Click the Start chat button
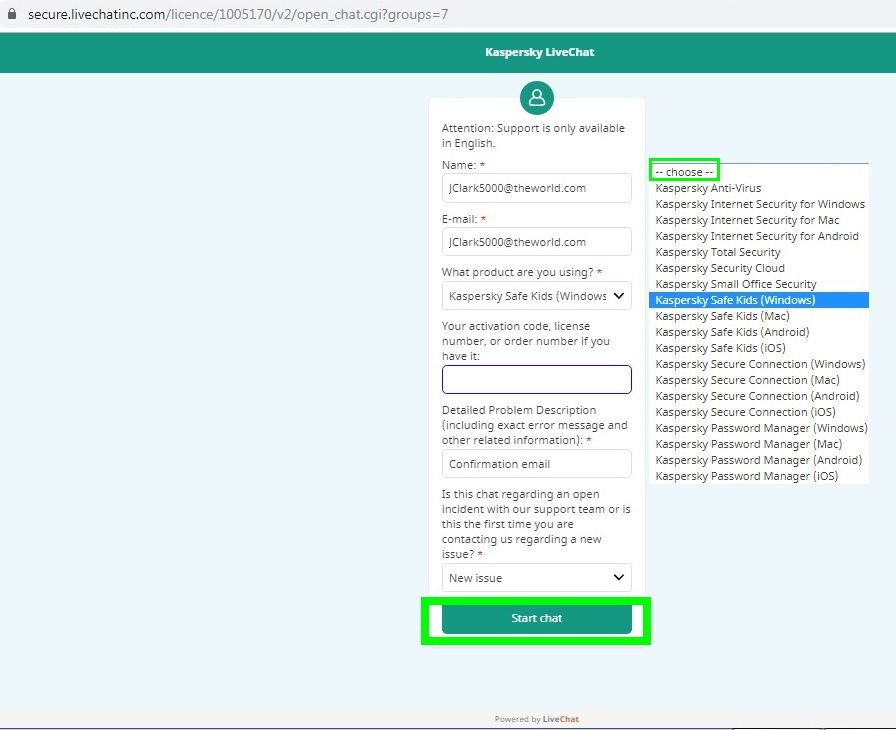The height and width of the screenshot is (730, 896). (537, 619)
